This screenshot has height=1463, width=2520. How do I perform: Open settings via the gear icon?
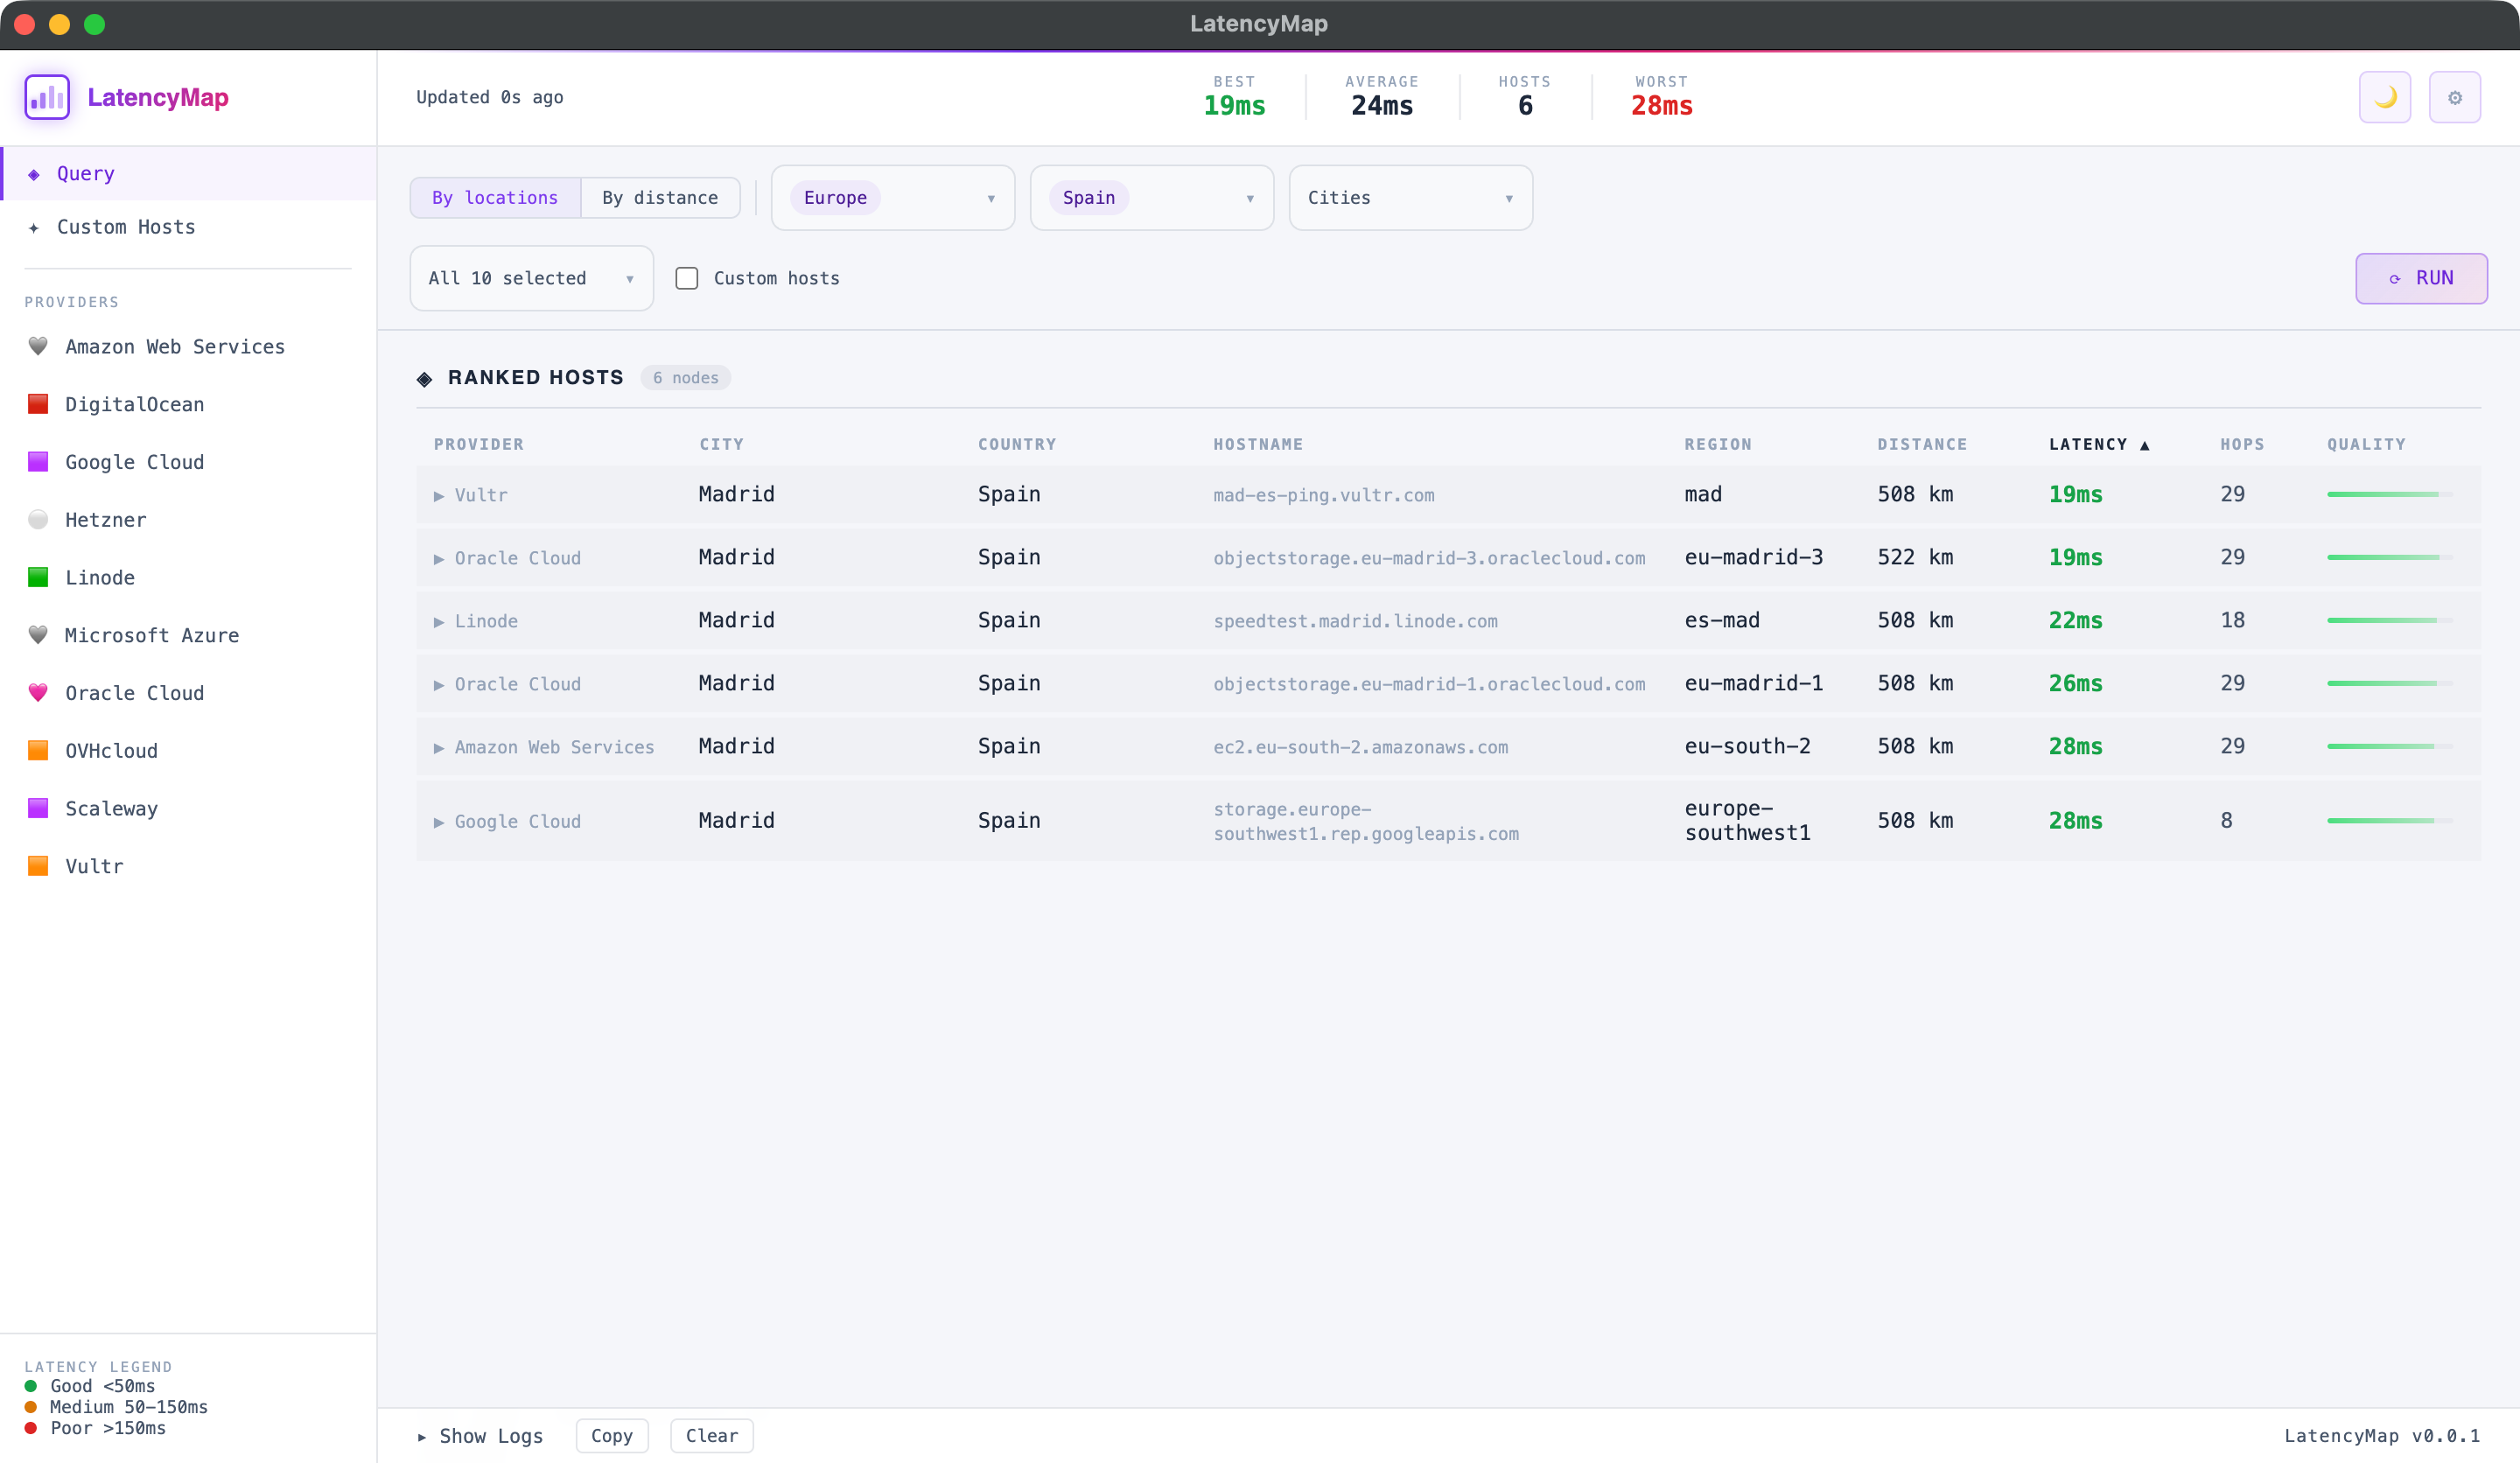tap(2454, 97)
